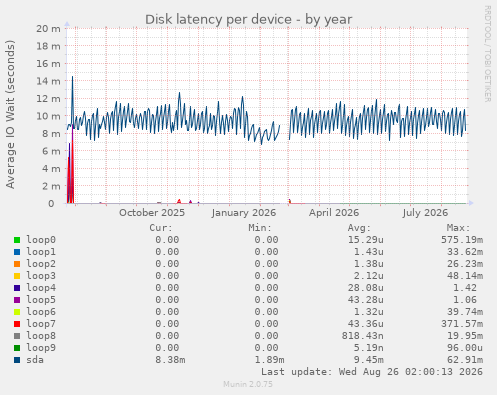The width and height of the screenshot is (497, 395).
Task: Click the loop5 purple color swatch
Action: coord(17,300)
